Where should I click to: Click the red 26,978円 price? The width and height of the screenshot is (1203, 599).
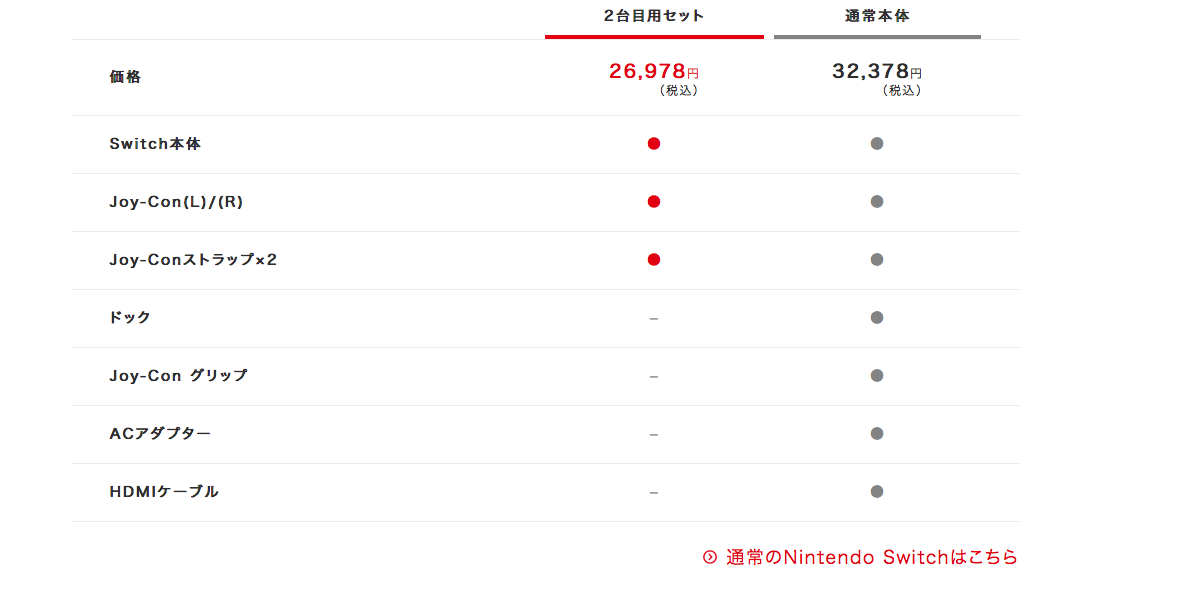click(x=654, y=72)
